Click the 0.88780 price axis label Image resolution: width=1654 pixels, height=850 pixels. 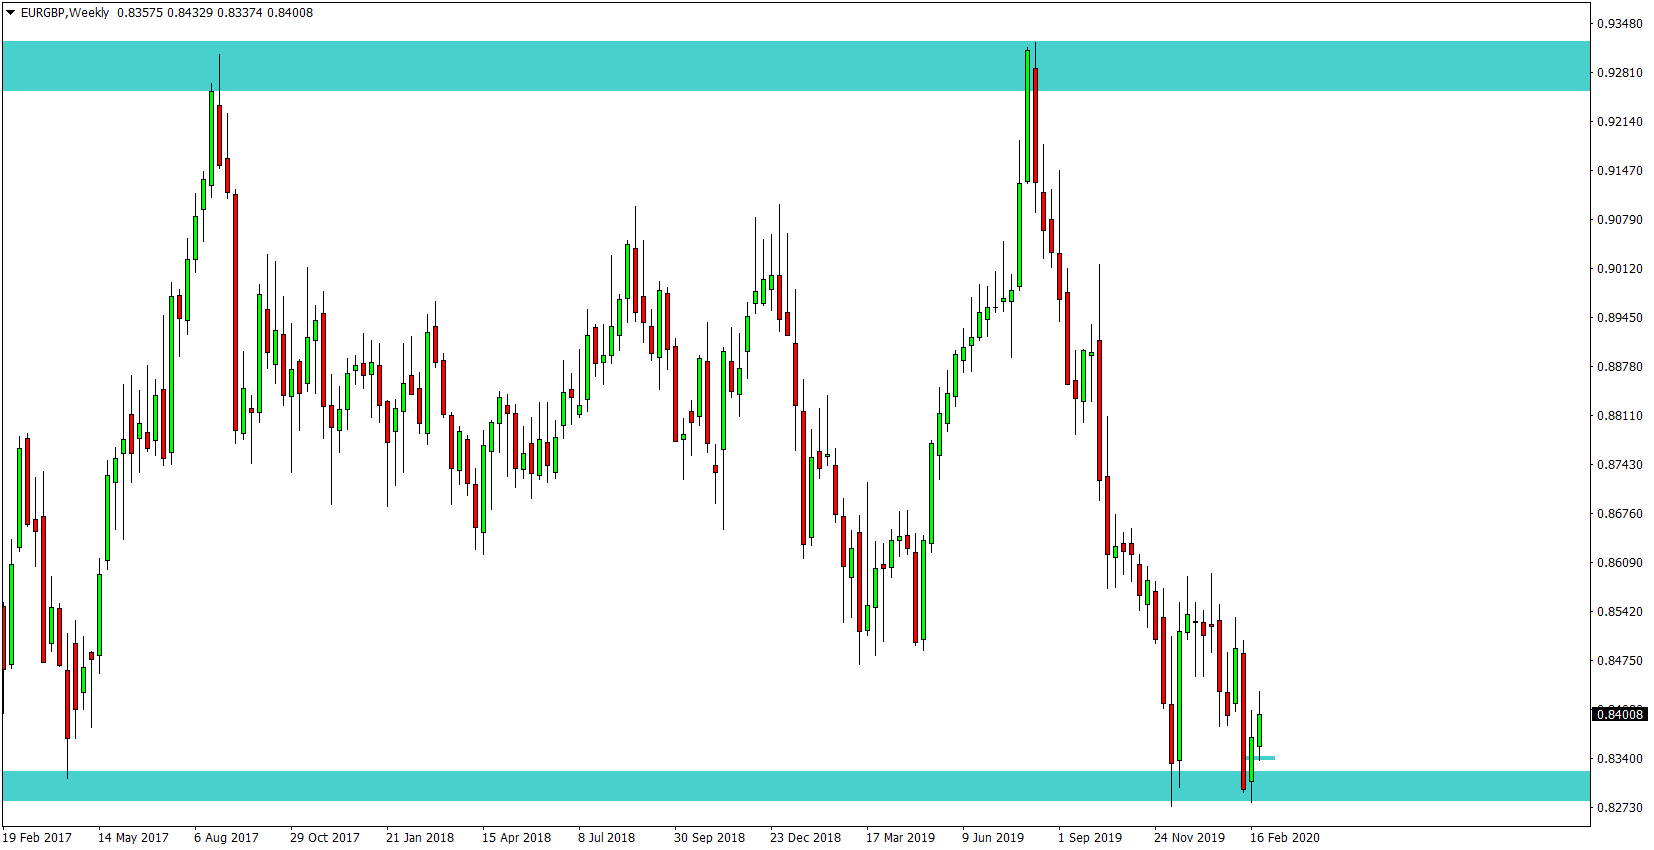pyautogui.click(x=1619, y=366)
